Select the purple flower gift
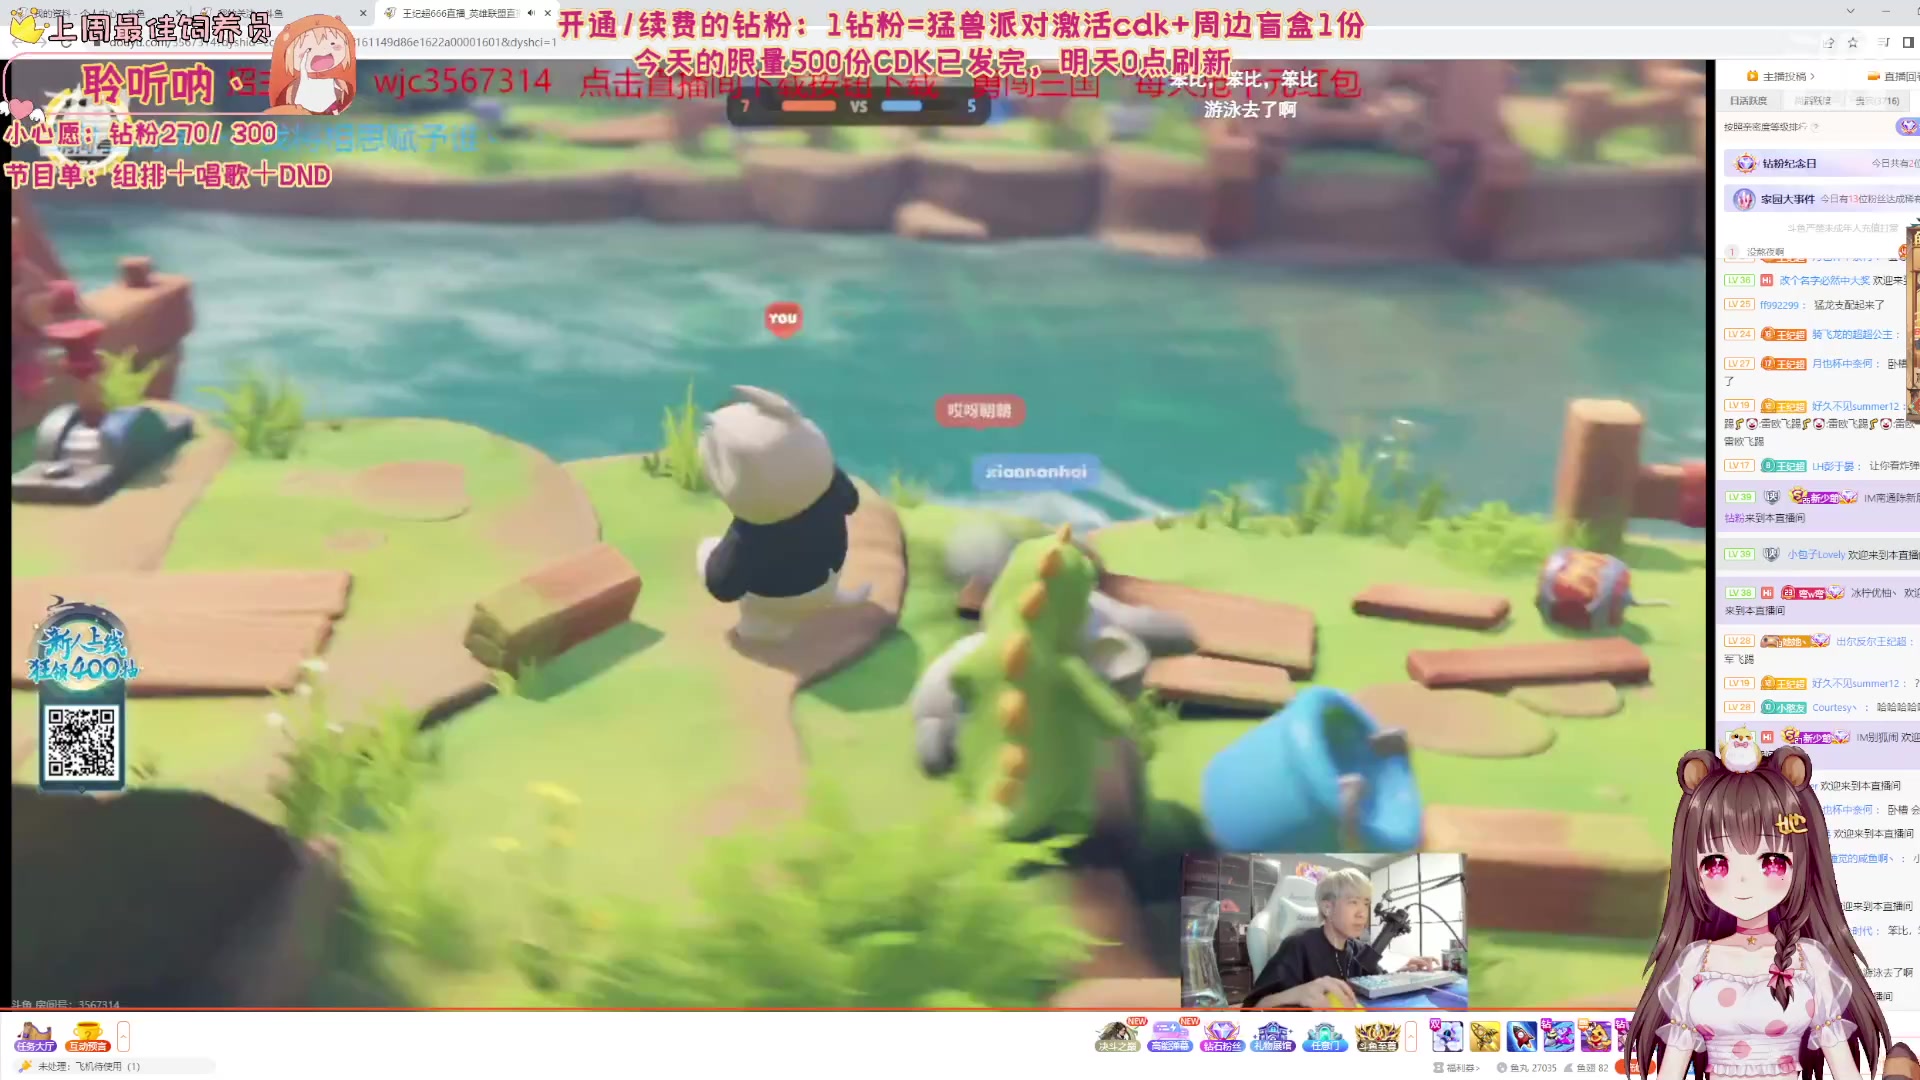 pyautogui.click(x=1447, y=1036)
